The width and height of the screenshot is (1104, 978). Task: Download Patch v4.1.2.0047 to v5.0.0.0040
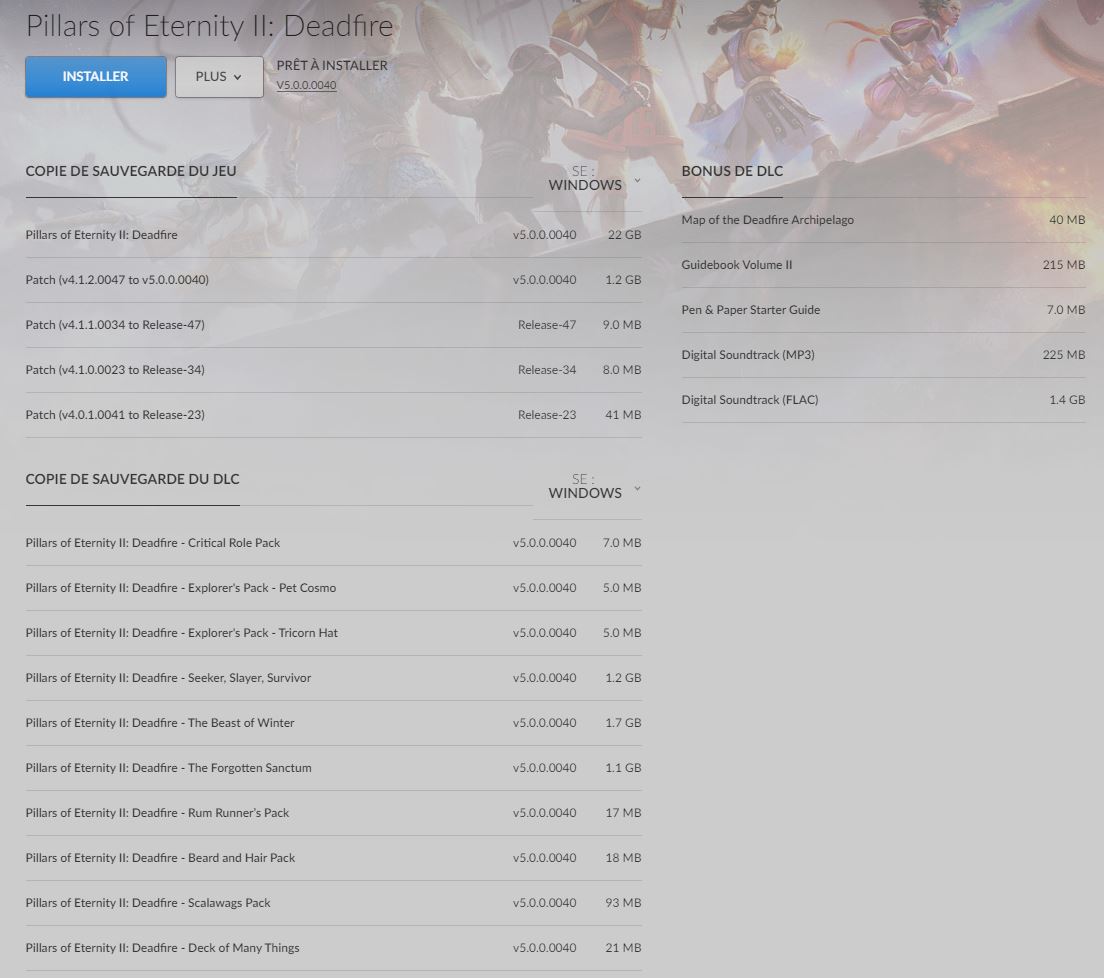333,280
